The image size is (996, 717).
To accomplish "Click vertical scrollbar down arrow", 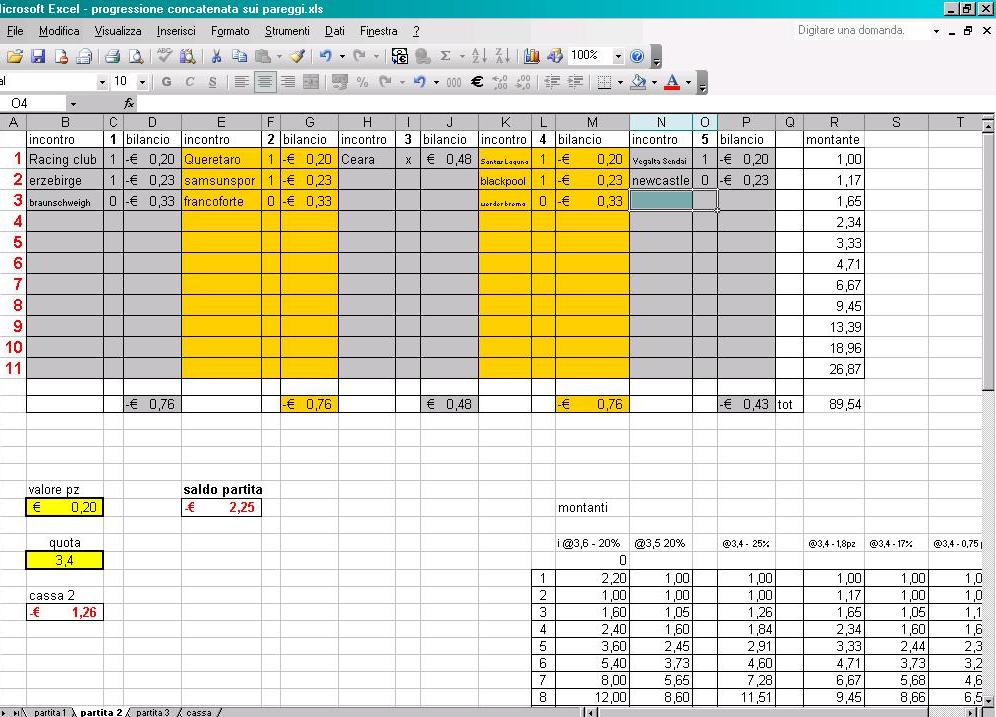I will [988, 699].
